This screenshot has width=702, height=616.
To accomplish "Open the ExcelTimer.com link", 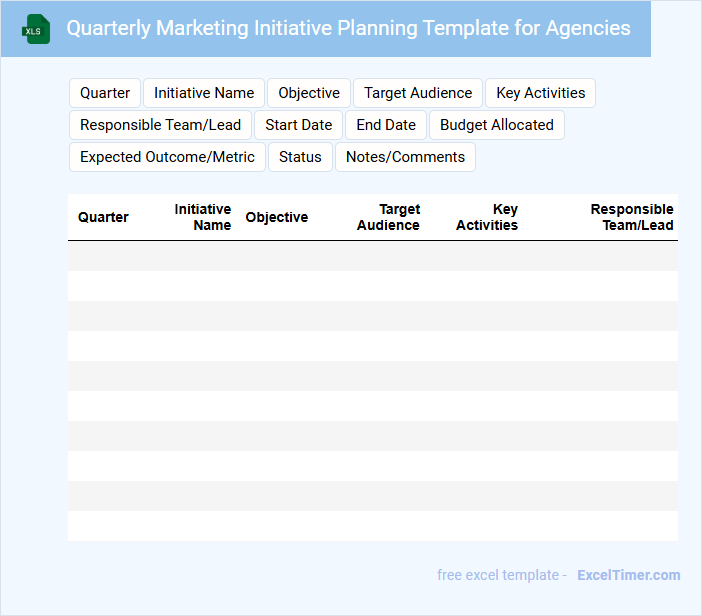I will tap(628, 575).
